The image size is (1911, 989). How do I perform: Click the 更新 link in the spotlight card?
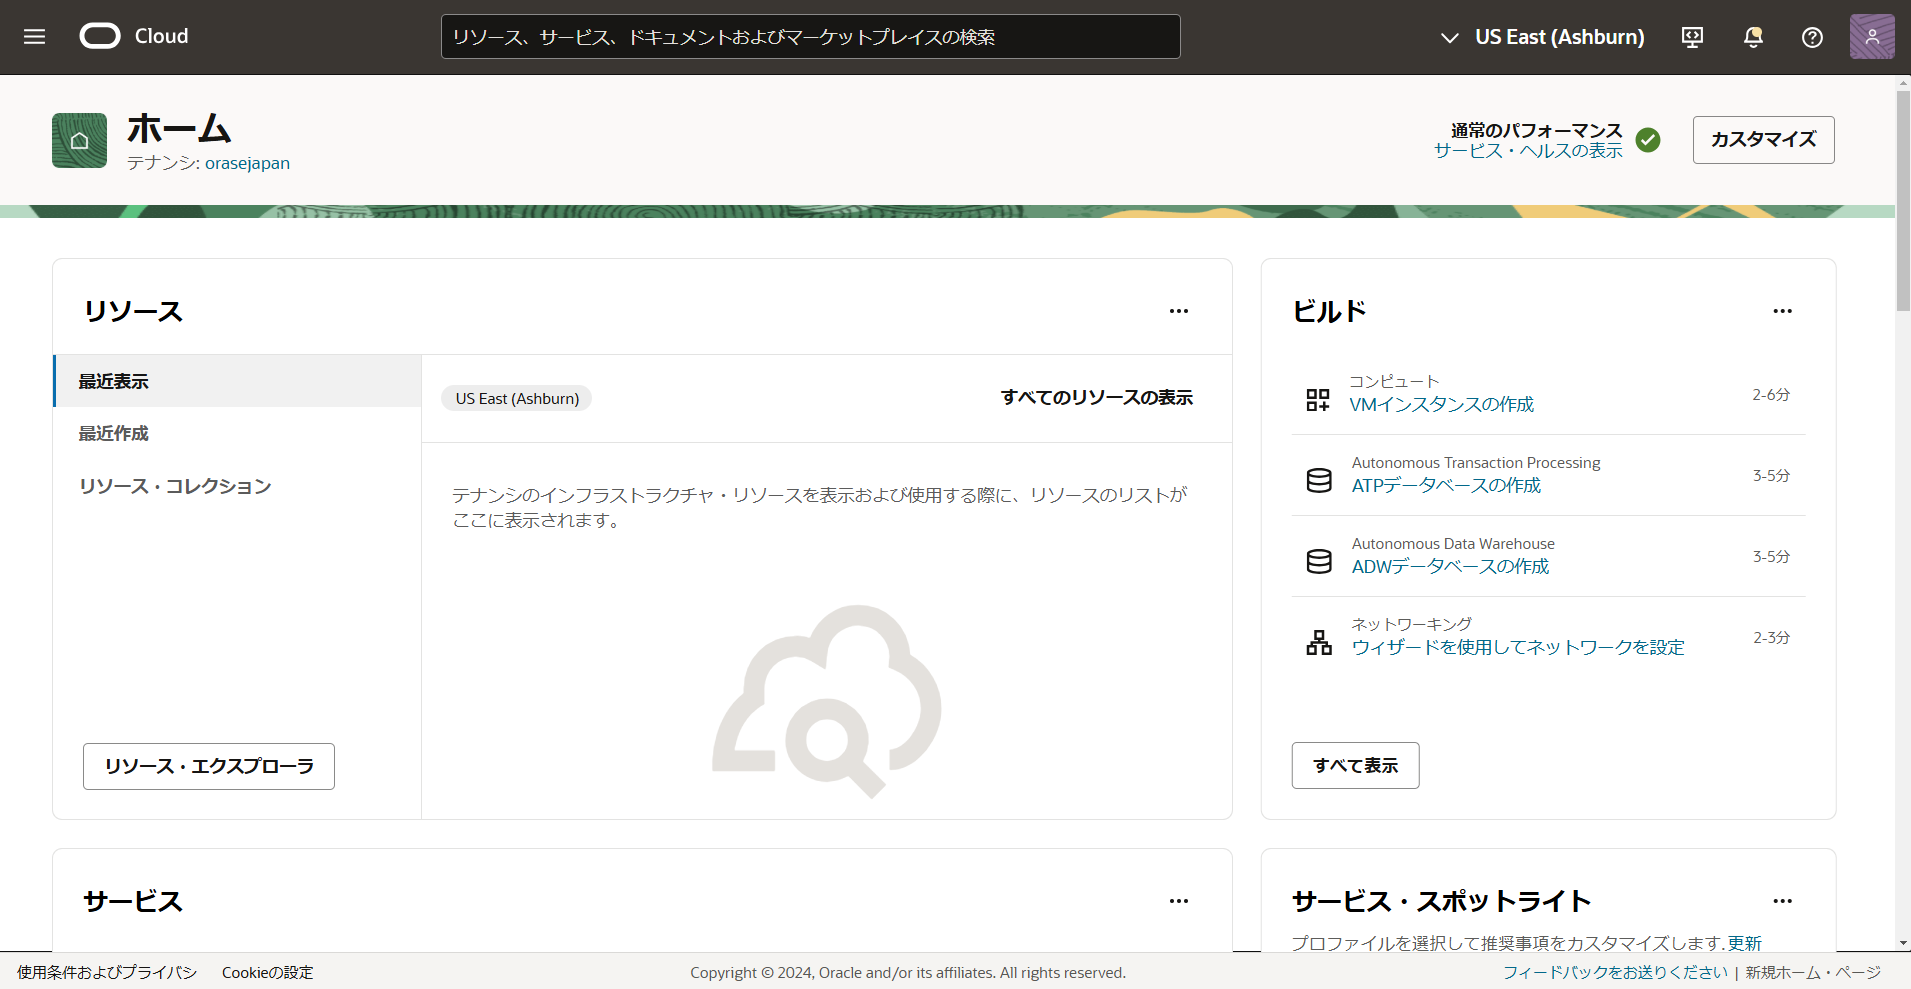[1744, 943]
